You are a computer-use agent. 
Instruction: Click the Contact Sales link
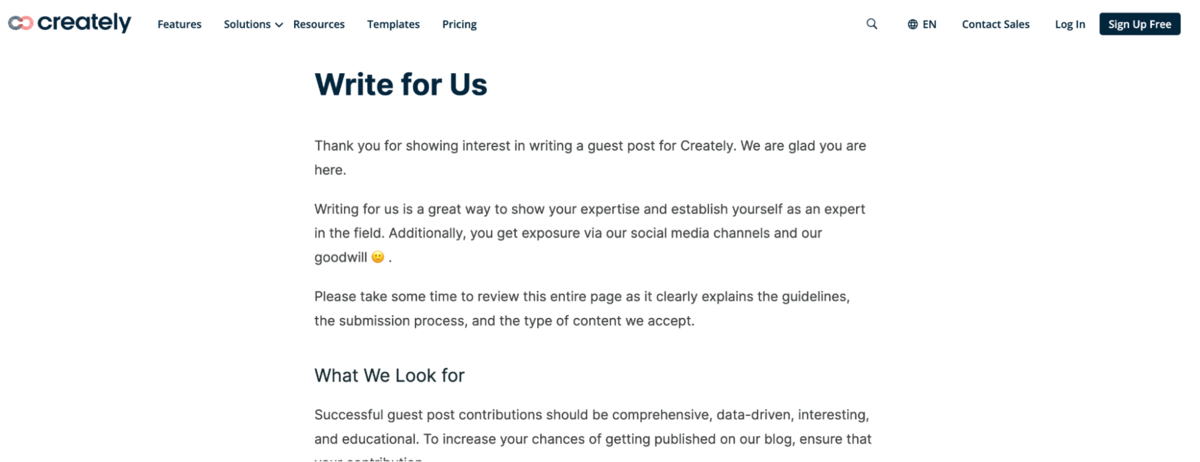995,24
